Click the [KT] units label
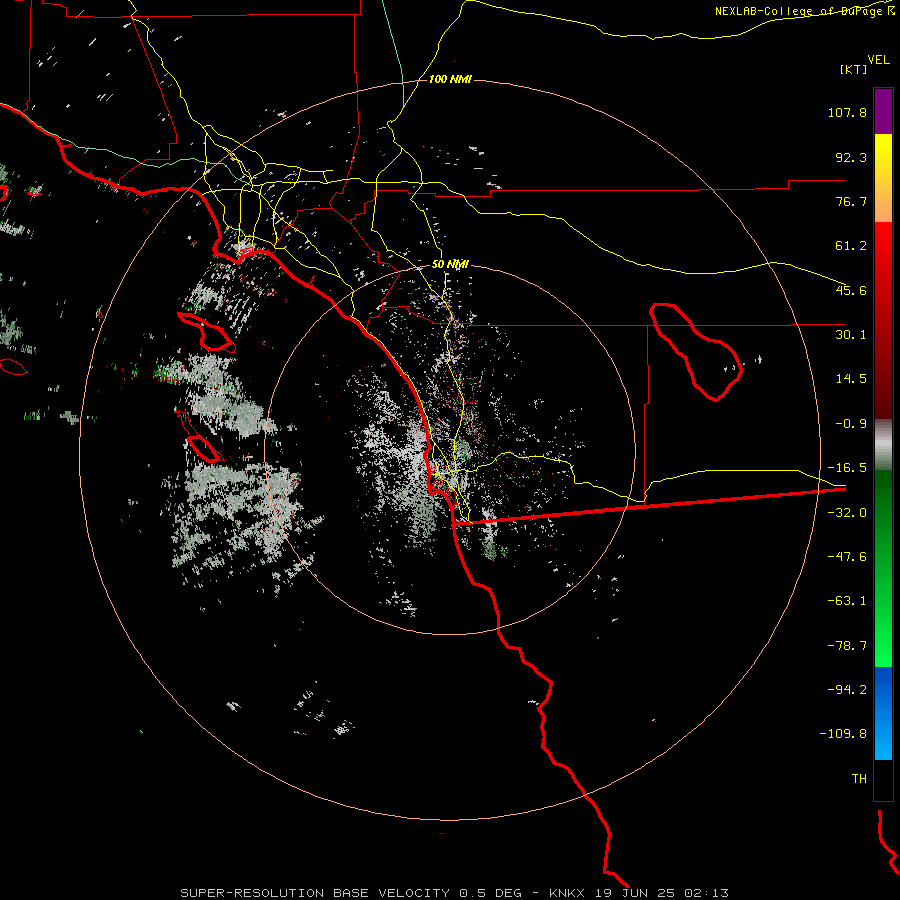The image size is (900, 900). (x=854, y=69)
